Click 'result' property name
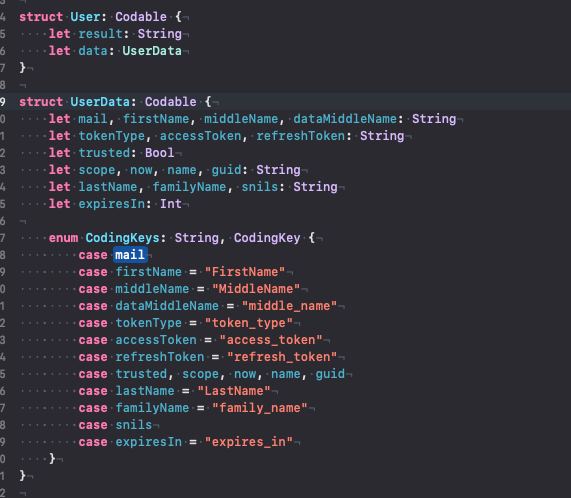 (101, 33)
